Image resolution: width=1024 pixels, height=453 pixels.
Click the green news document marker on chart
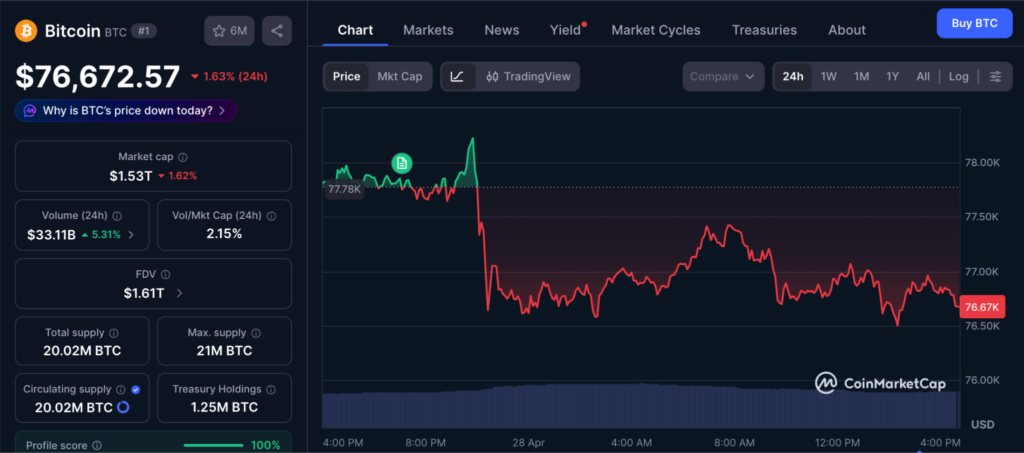[x=401, y=162]
